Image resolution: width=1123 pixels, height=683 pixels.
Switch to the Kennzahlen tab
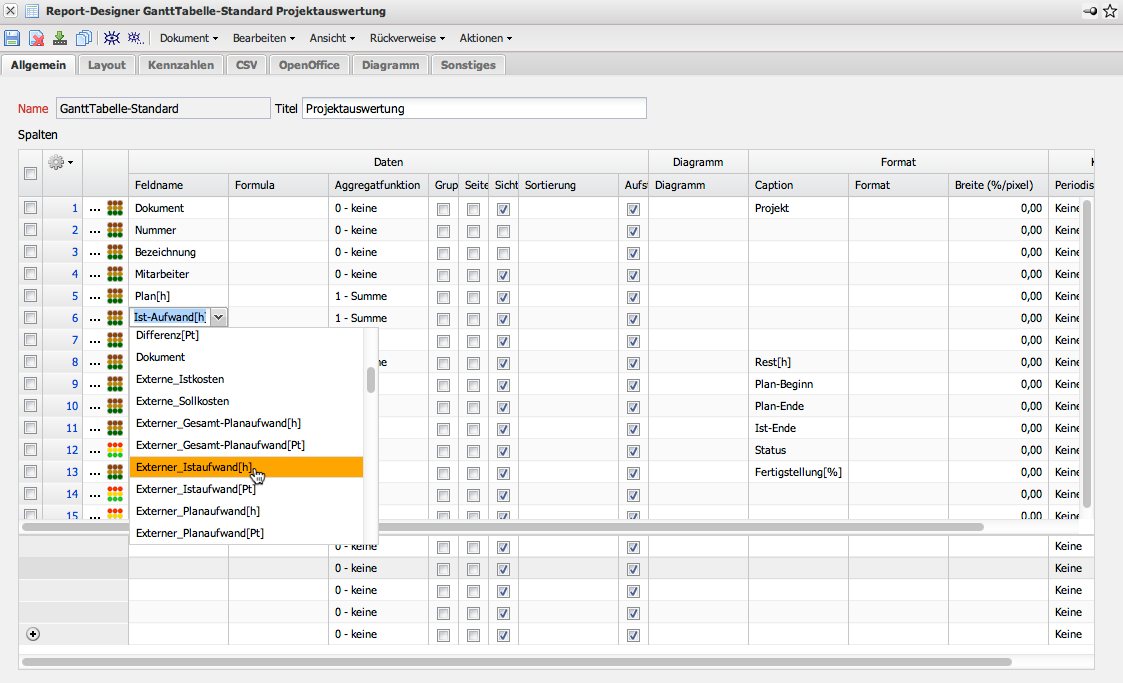click(181, 65)
